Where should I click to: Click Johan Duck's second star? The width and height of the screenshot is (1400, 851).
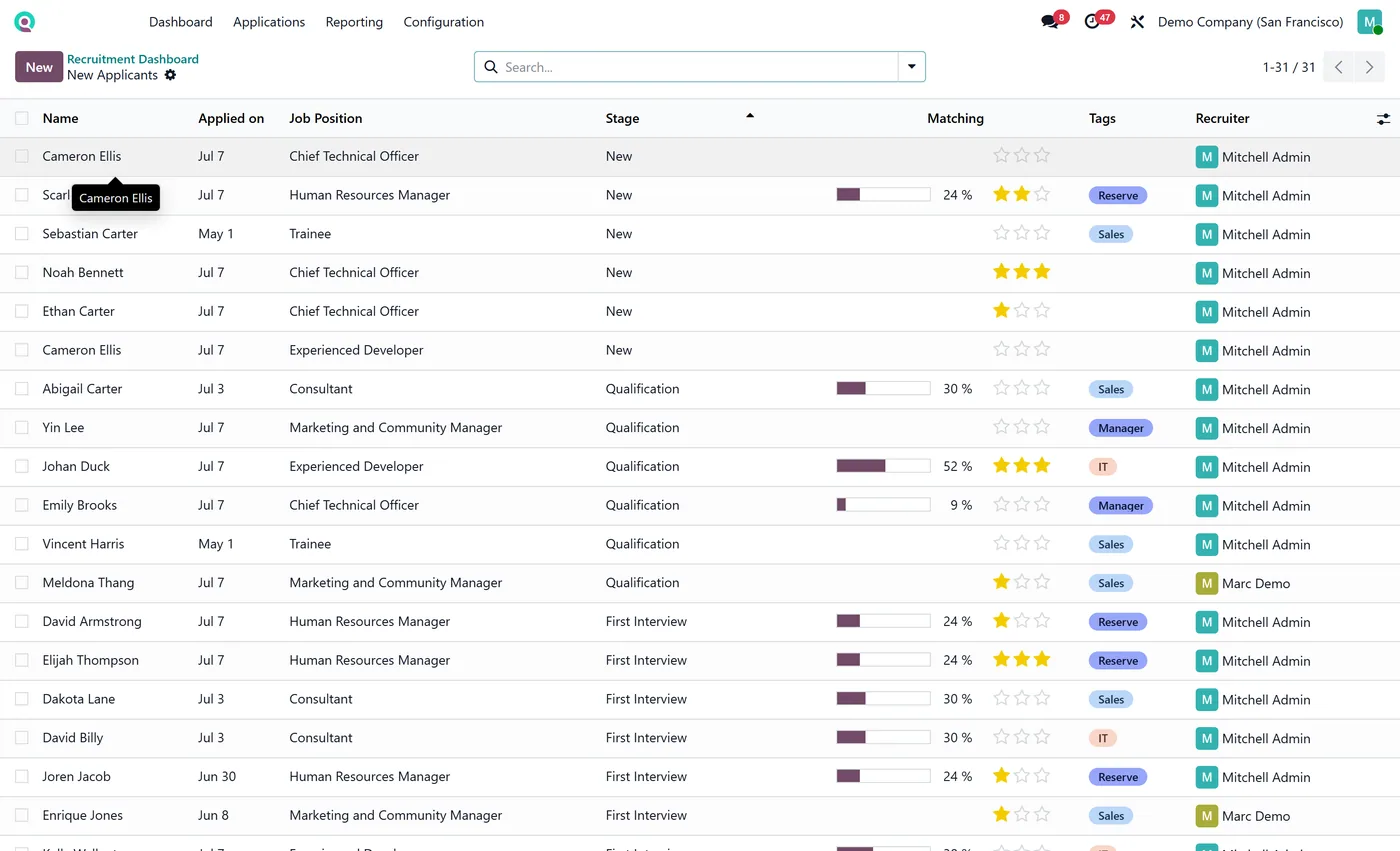(x=1022, y=466)
